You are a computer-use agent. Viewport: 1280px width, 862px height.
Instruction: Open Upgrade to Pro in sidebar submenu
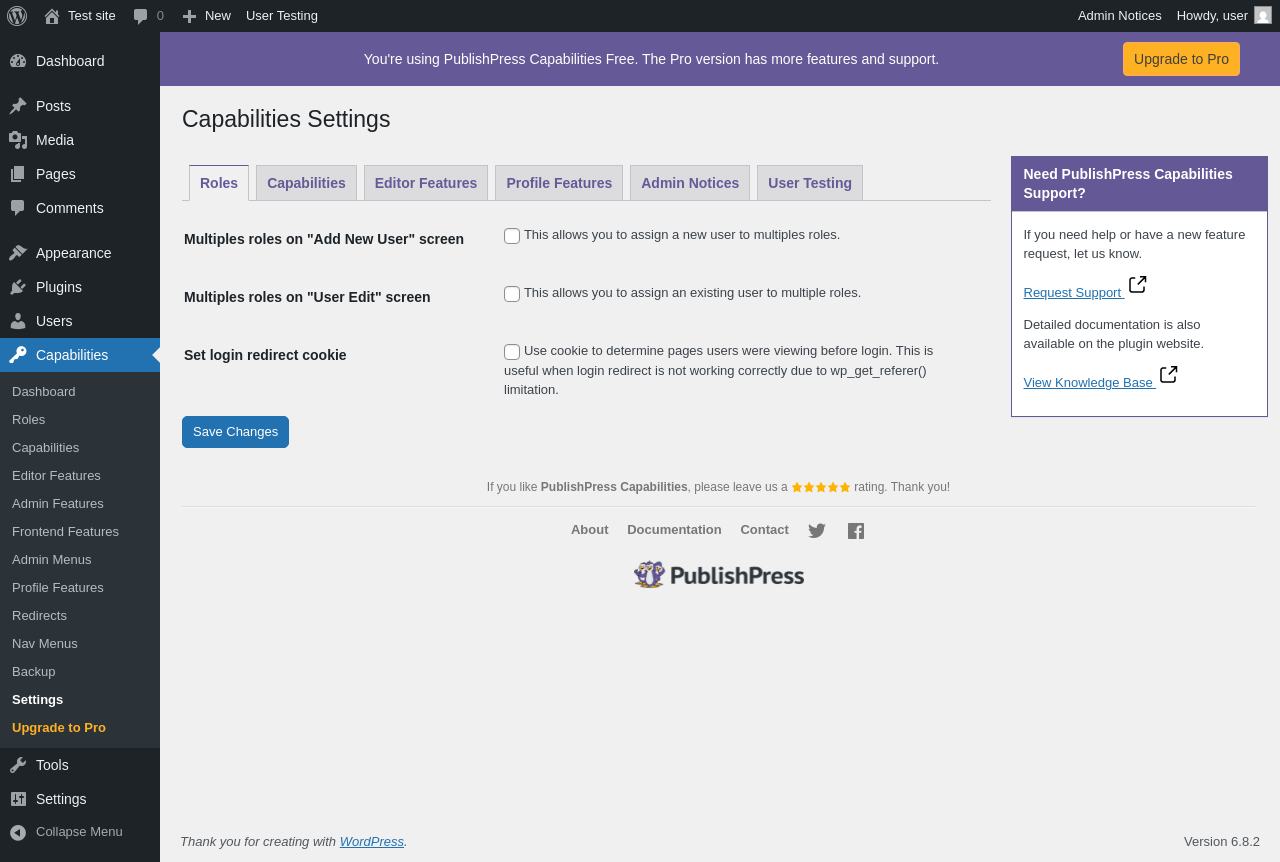[80, 728]
